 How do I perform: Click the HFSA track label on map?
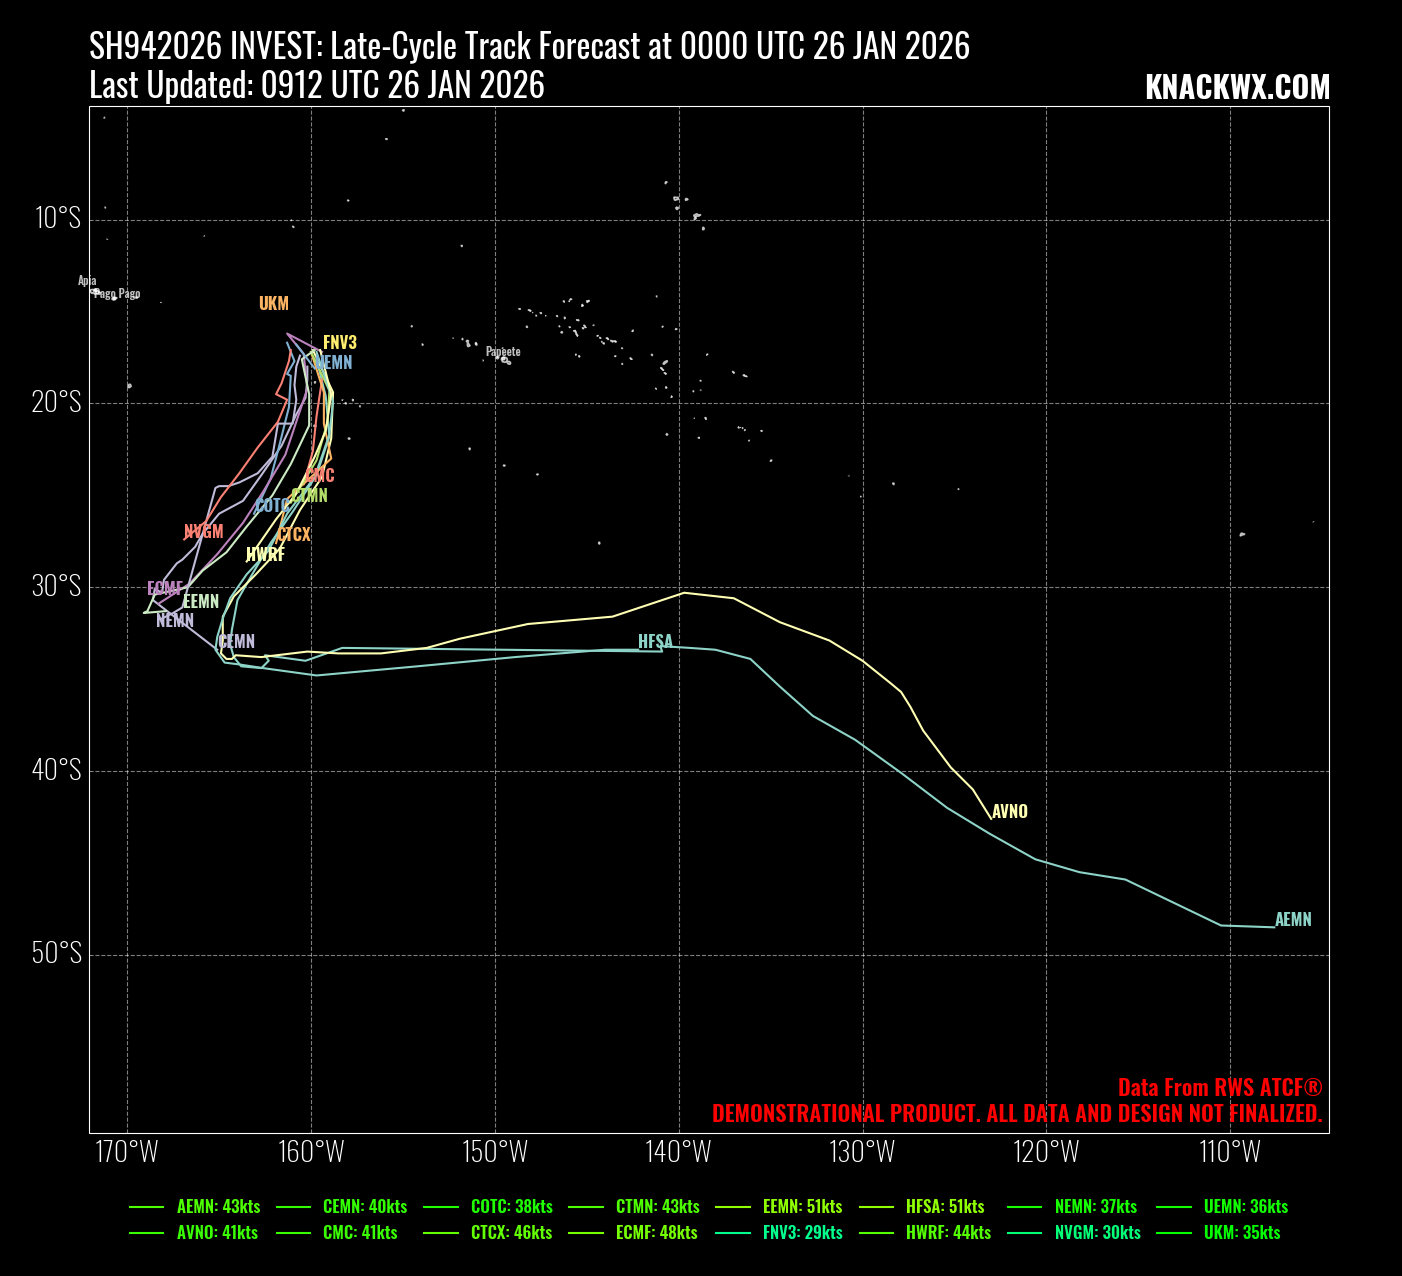[x=655, y=642]
